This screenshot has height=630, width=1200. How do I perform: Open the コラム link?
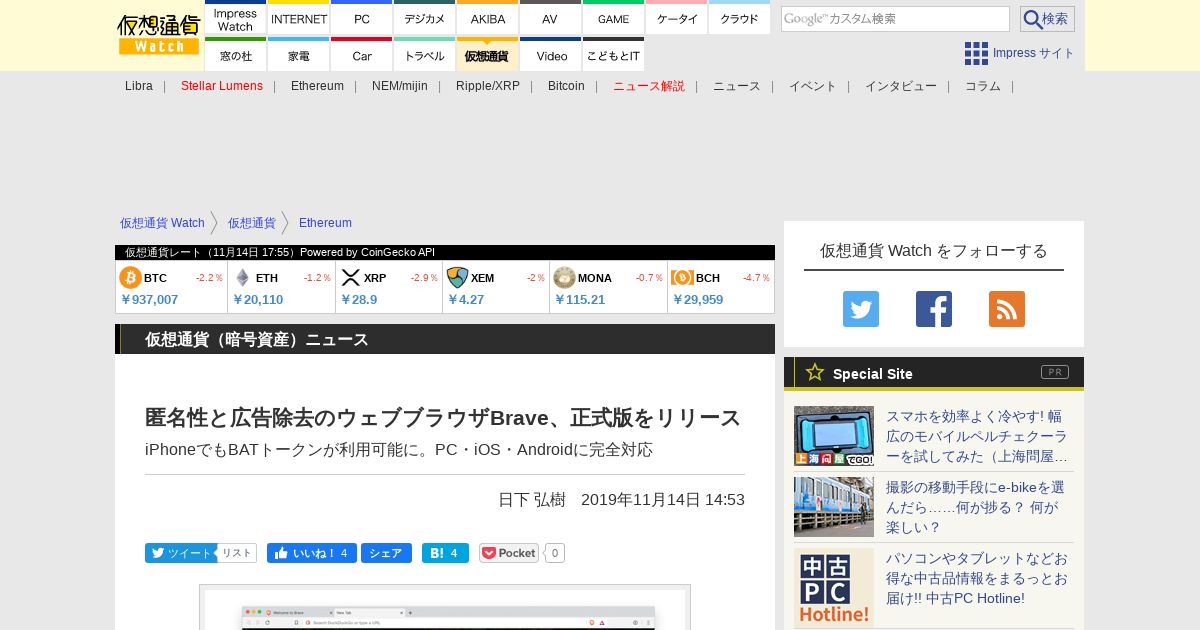coord(983,86)
